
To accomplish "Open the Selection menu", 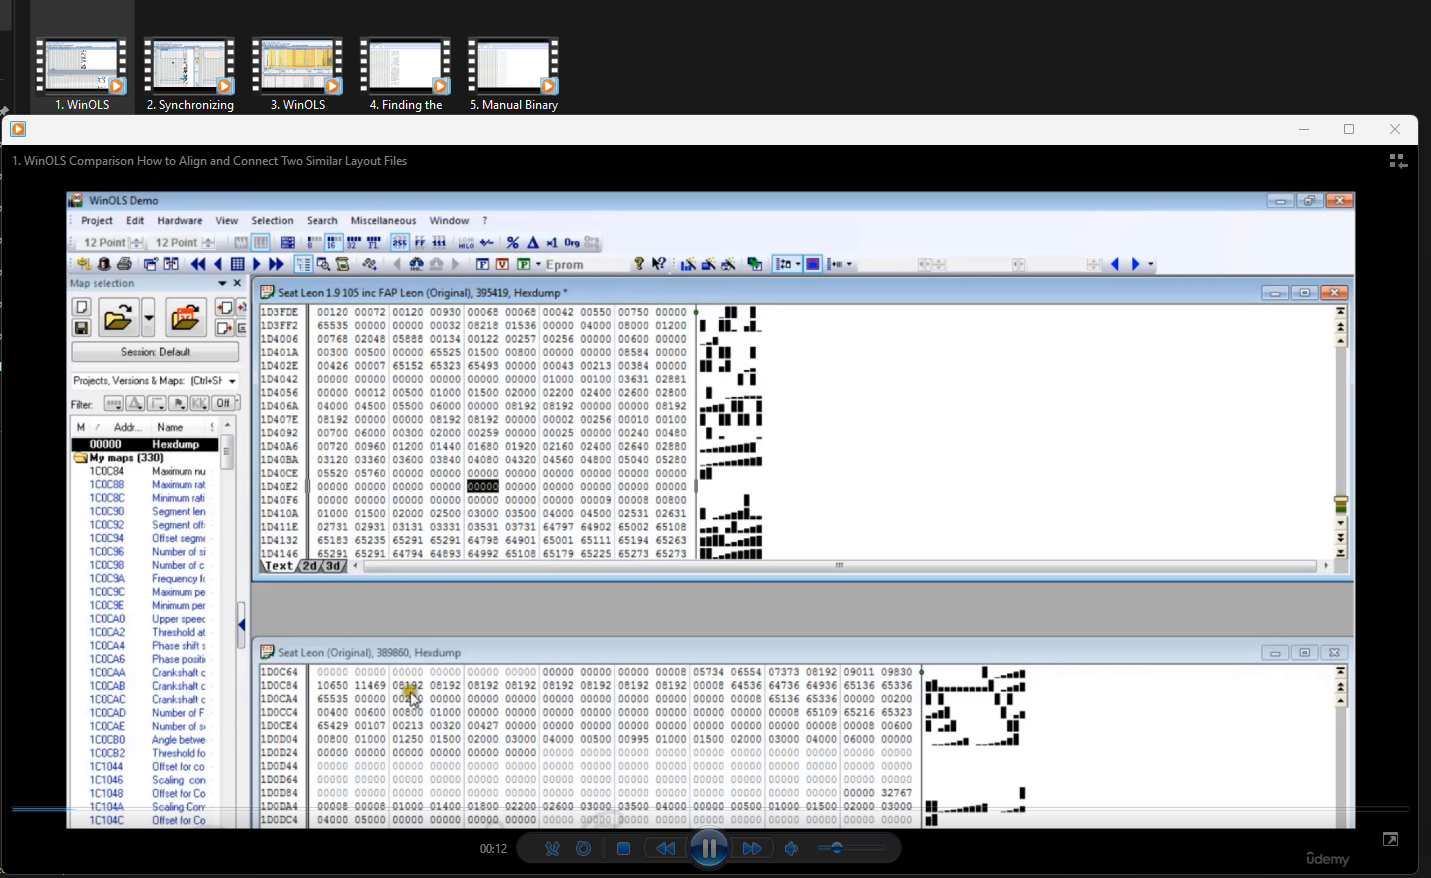I will coord(272,220).
